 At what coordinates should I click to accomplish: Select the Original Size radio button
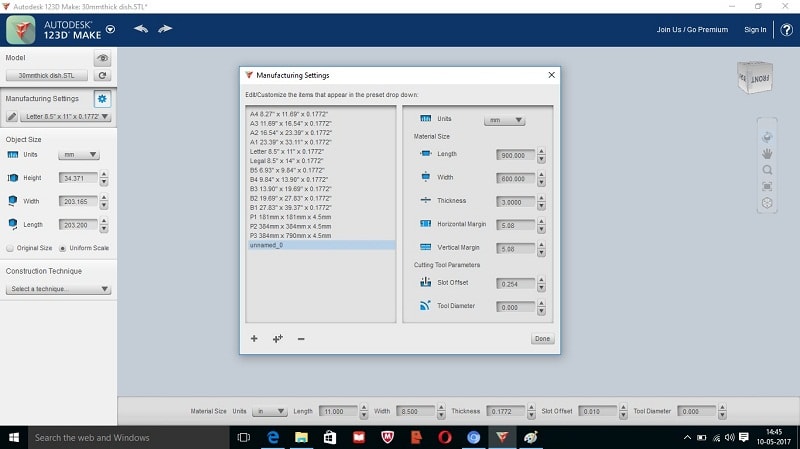(10, 248)
